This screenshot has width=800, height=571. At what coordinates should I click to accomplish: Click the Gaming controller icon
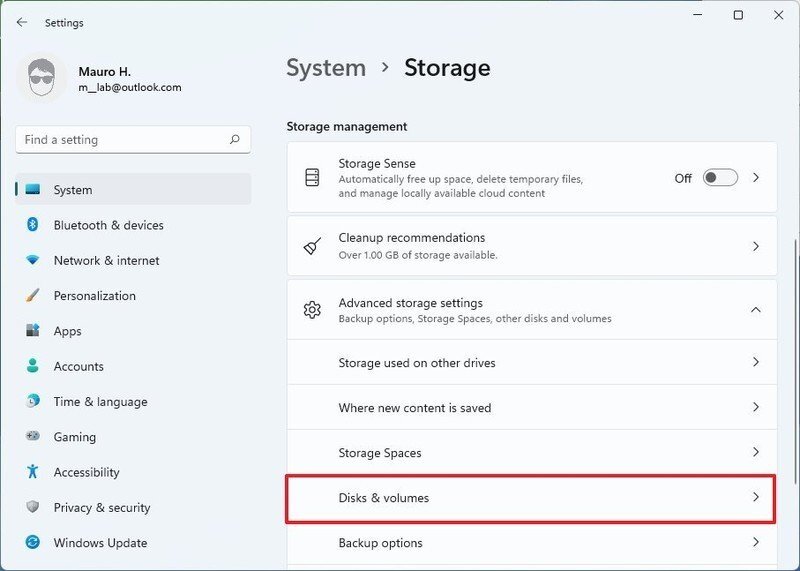[33, 437]
